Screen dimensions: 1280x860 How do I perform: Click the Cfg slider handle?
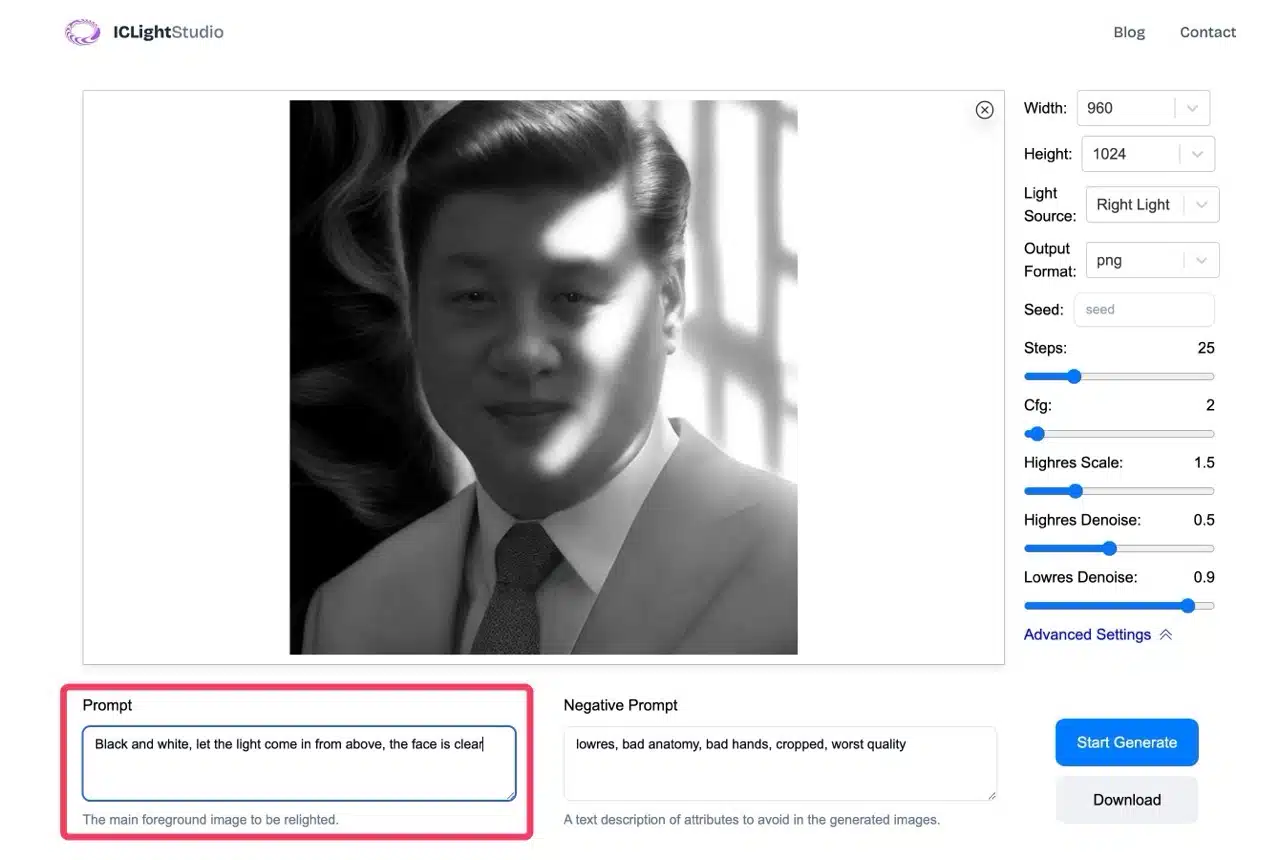[1037, 434]
